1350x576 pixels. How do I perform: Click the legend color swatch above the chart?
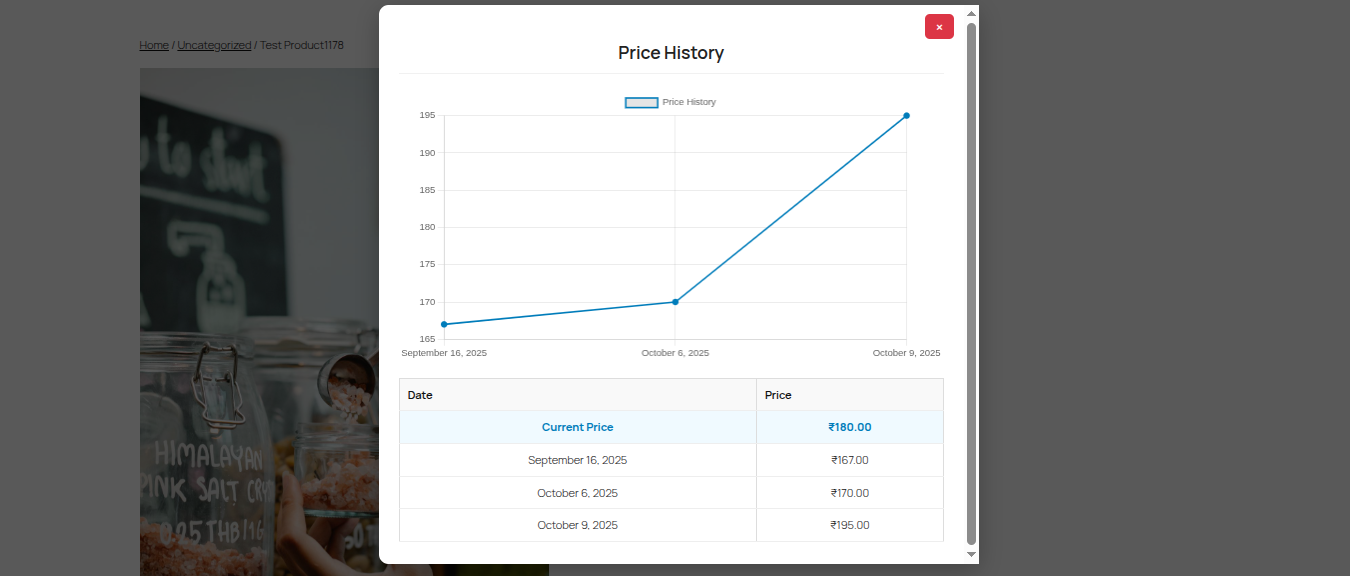pos(640,101)
